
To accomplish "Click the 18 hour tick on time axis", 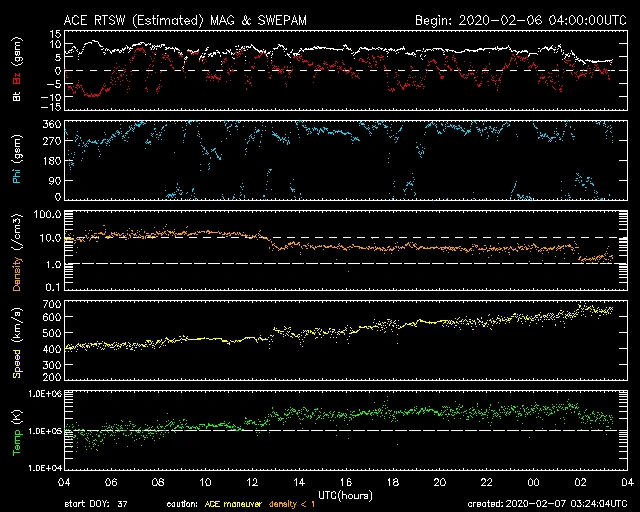I will coord(393,482).
